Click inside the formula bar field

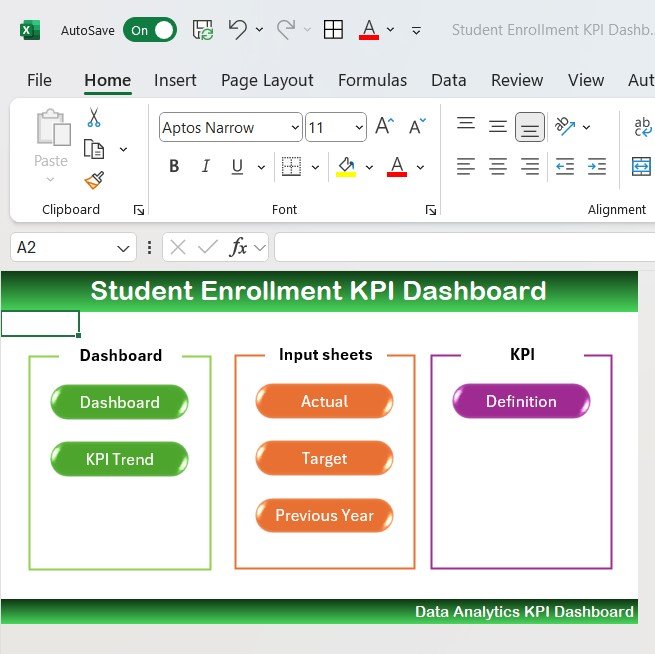(465, 247)
